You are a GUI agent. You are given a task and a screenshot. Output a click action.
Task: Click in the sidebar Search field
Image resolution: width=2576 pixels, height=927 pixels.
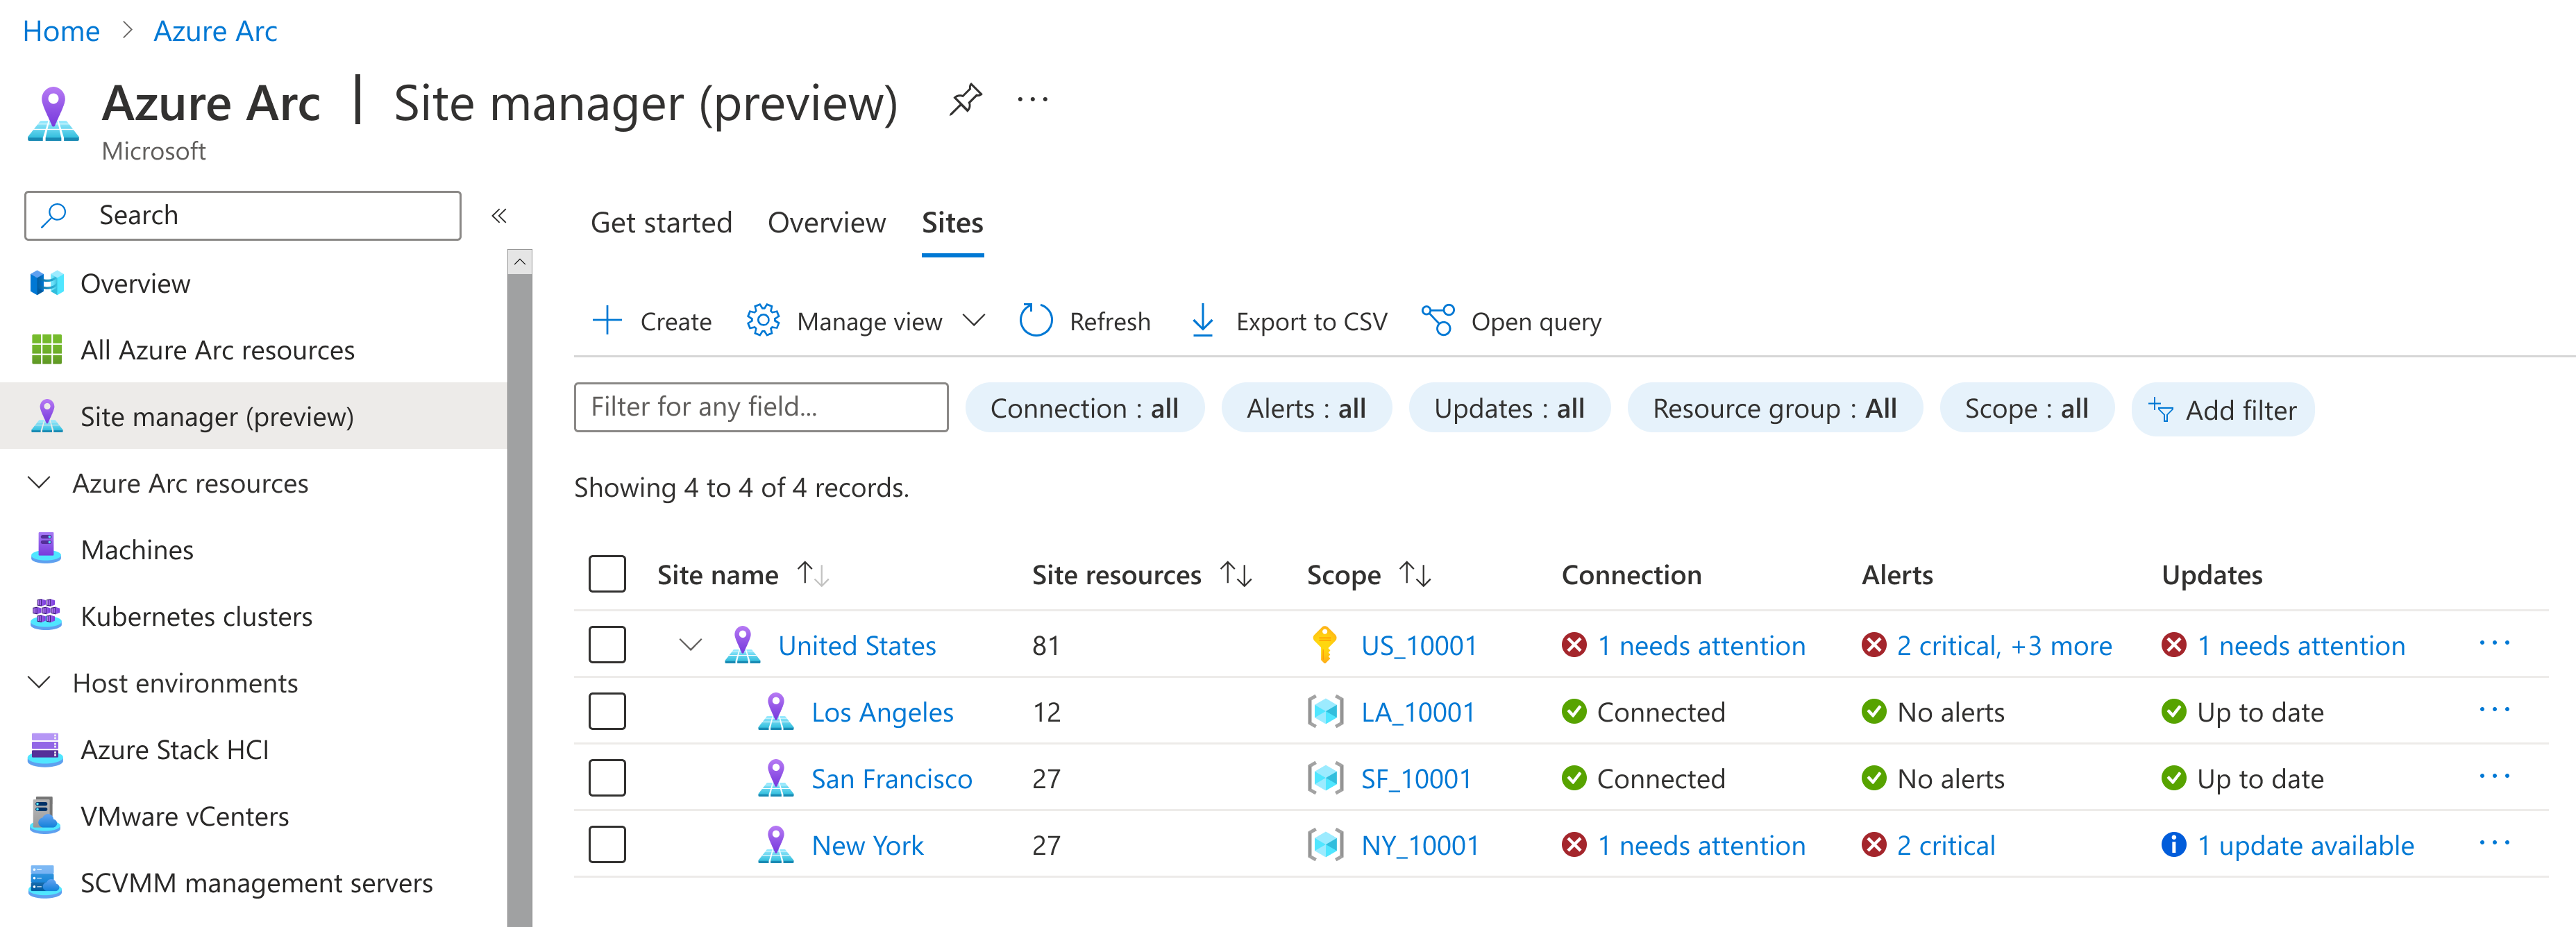243,215
